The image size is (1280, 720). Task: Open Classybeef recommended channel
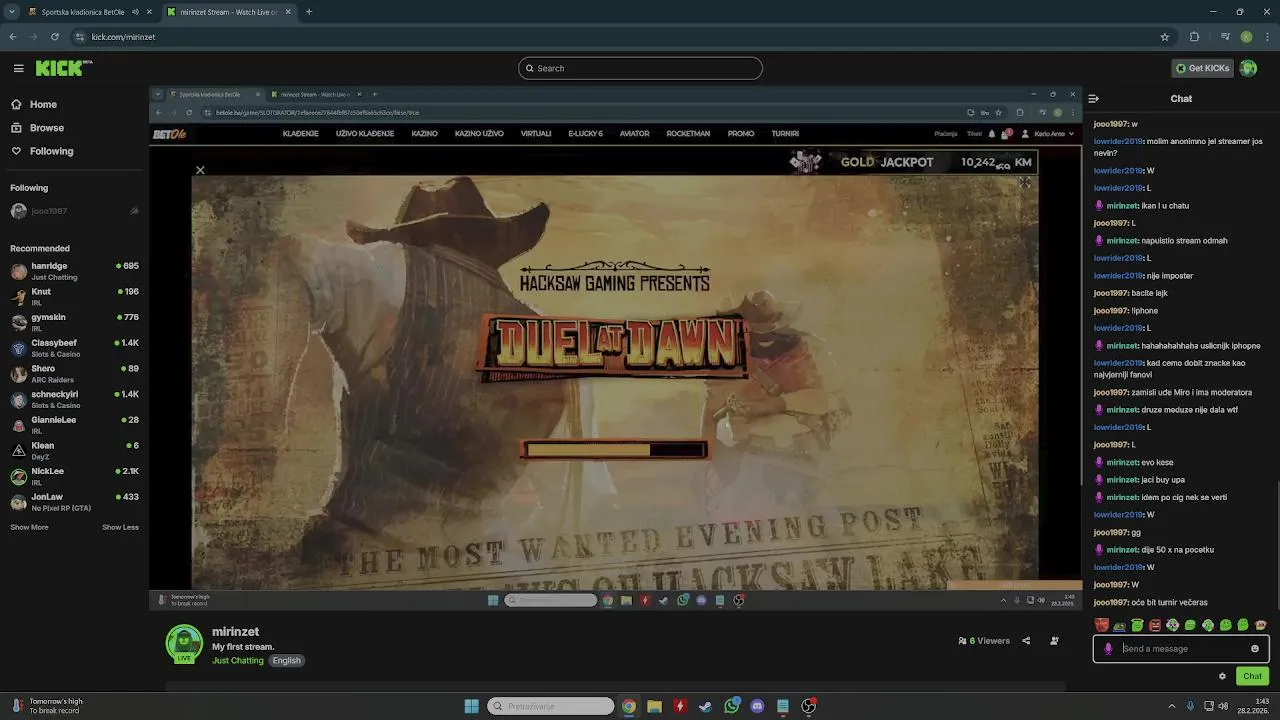pyautogui.click(x=74, y=348)
